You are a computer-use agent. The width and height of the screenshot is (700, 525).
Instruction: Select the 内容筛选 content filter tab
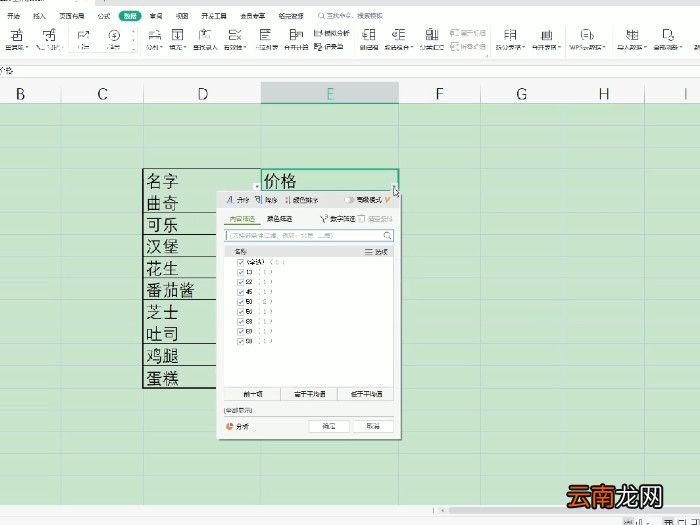point(242,219)
